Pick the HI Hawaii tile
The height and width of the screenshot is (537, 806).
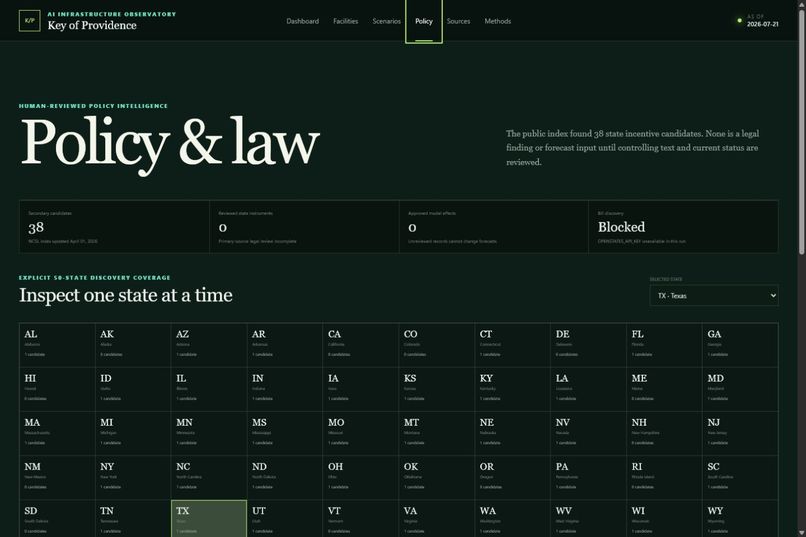[57, 389]
